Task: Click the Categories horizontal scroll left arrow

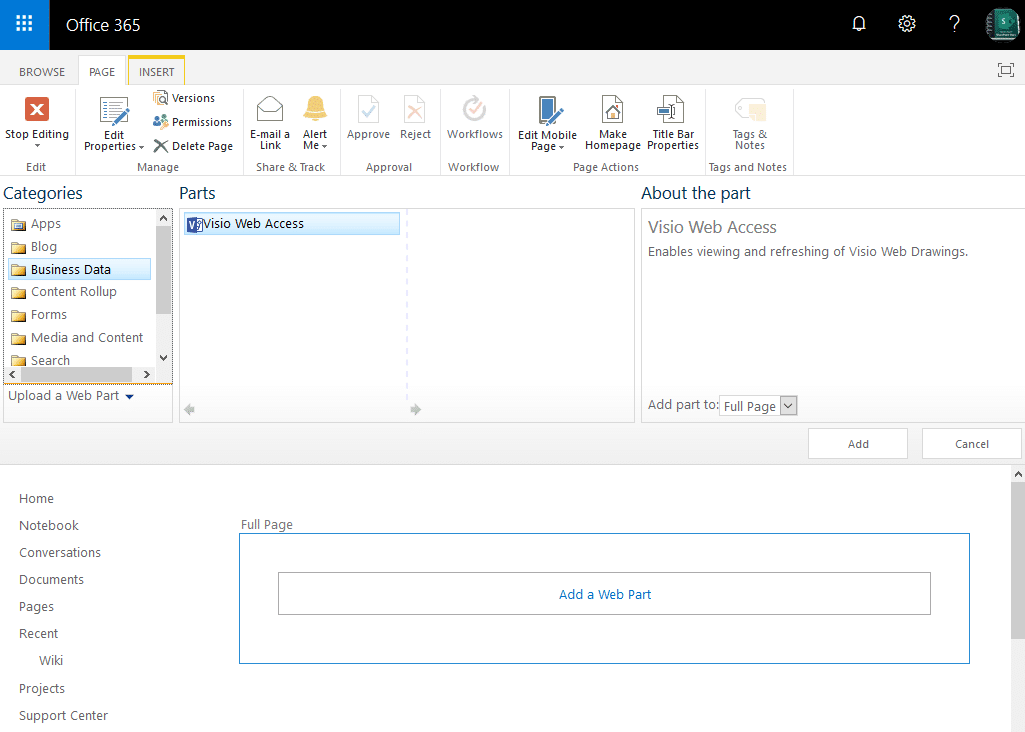Action: (x=12, y=374)
